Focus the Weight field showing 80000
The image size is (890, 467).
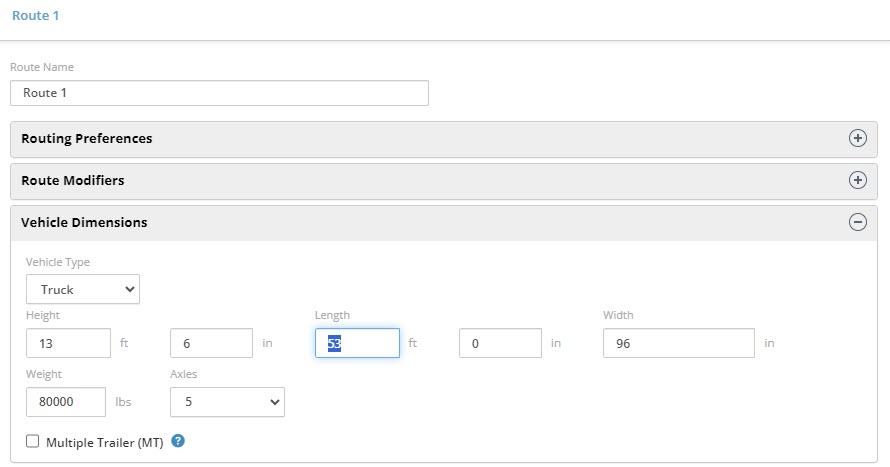click(65, 402)
